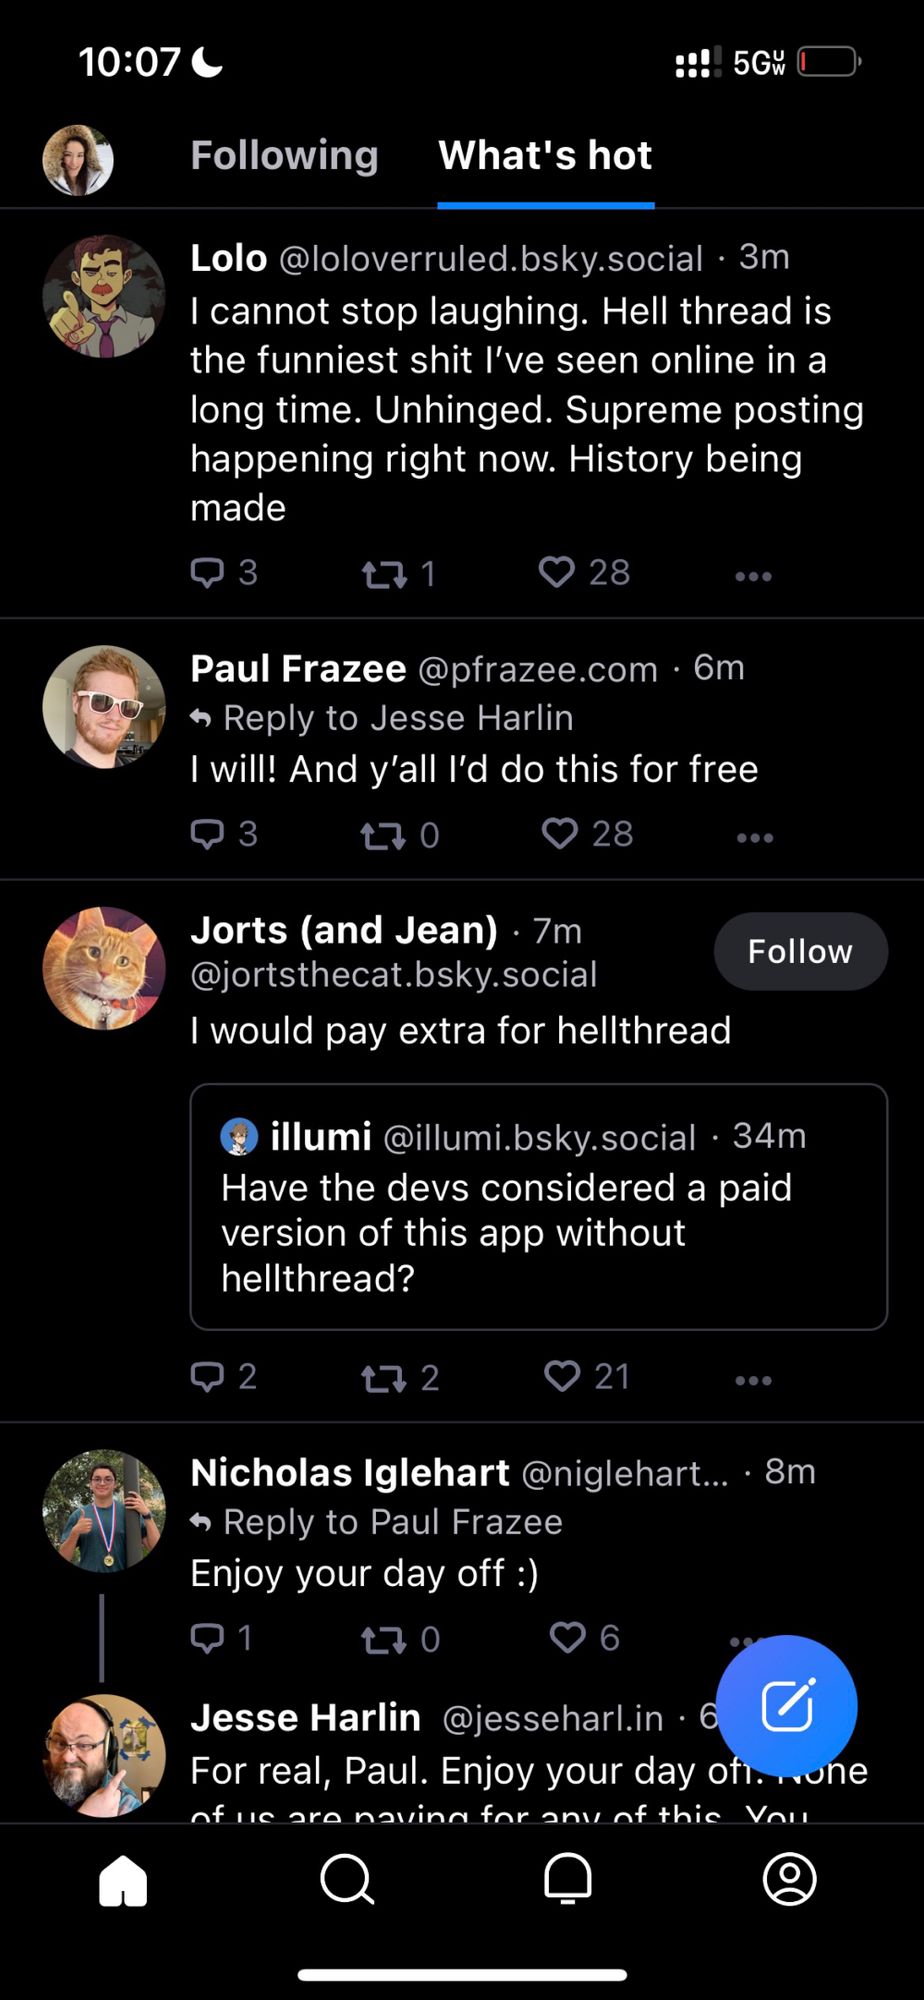Like Lolo's post about Hell thread
The height and width of the screenshot is (2000, 924).
[x=584, y=572]
